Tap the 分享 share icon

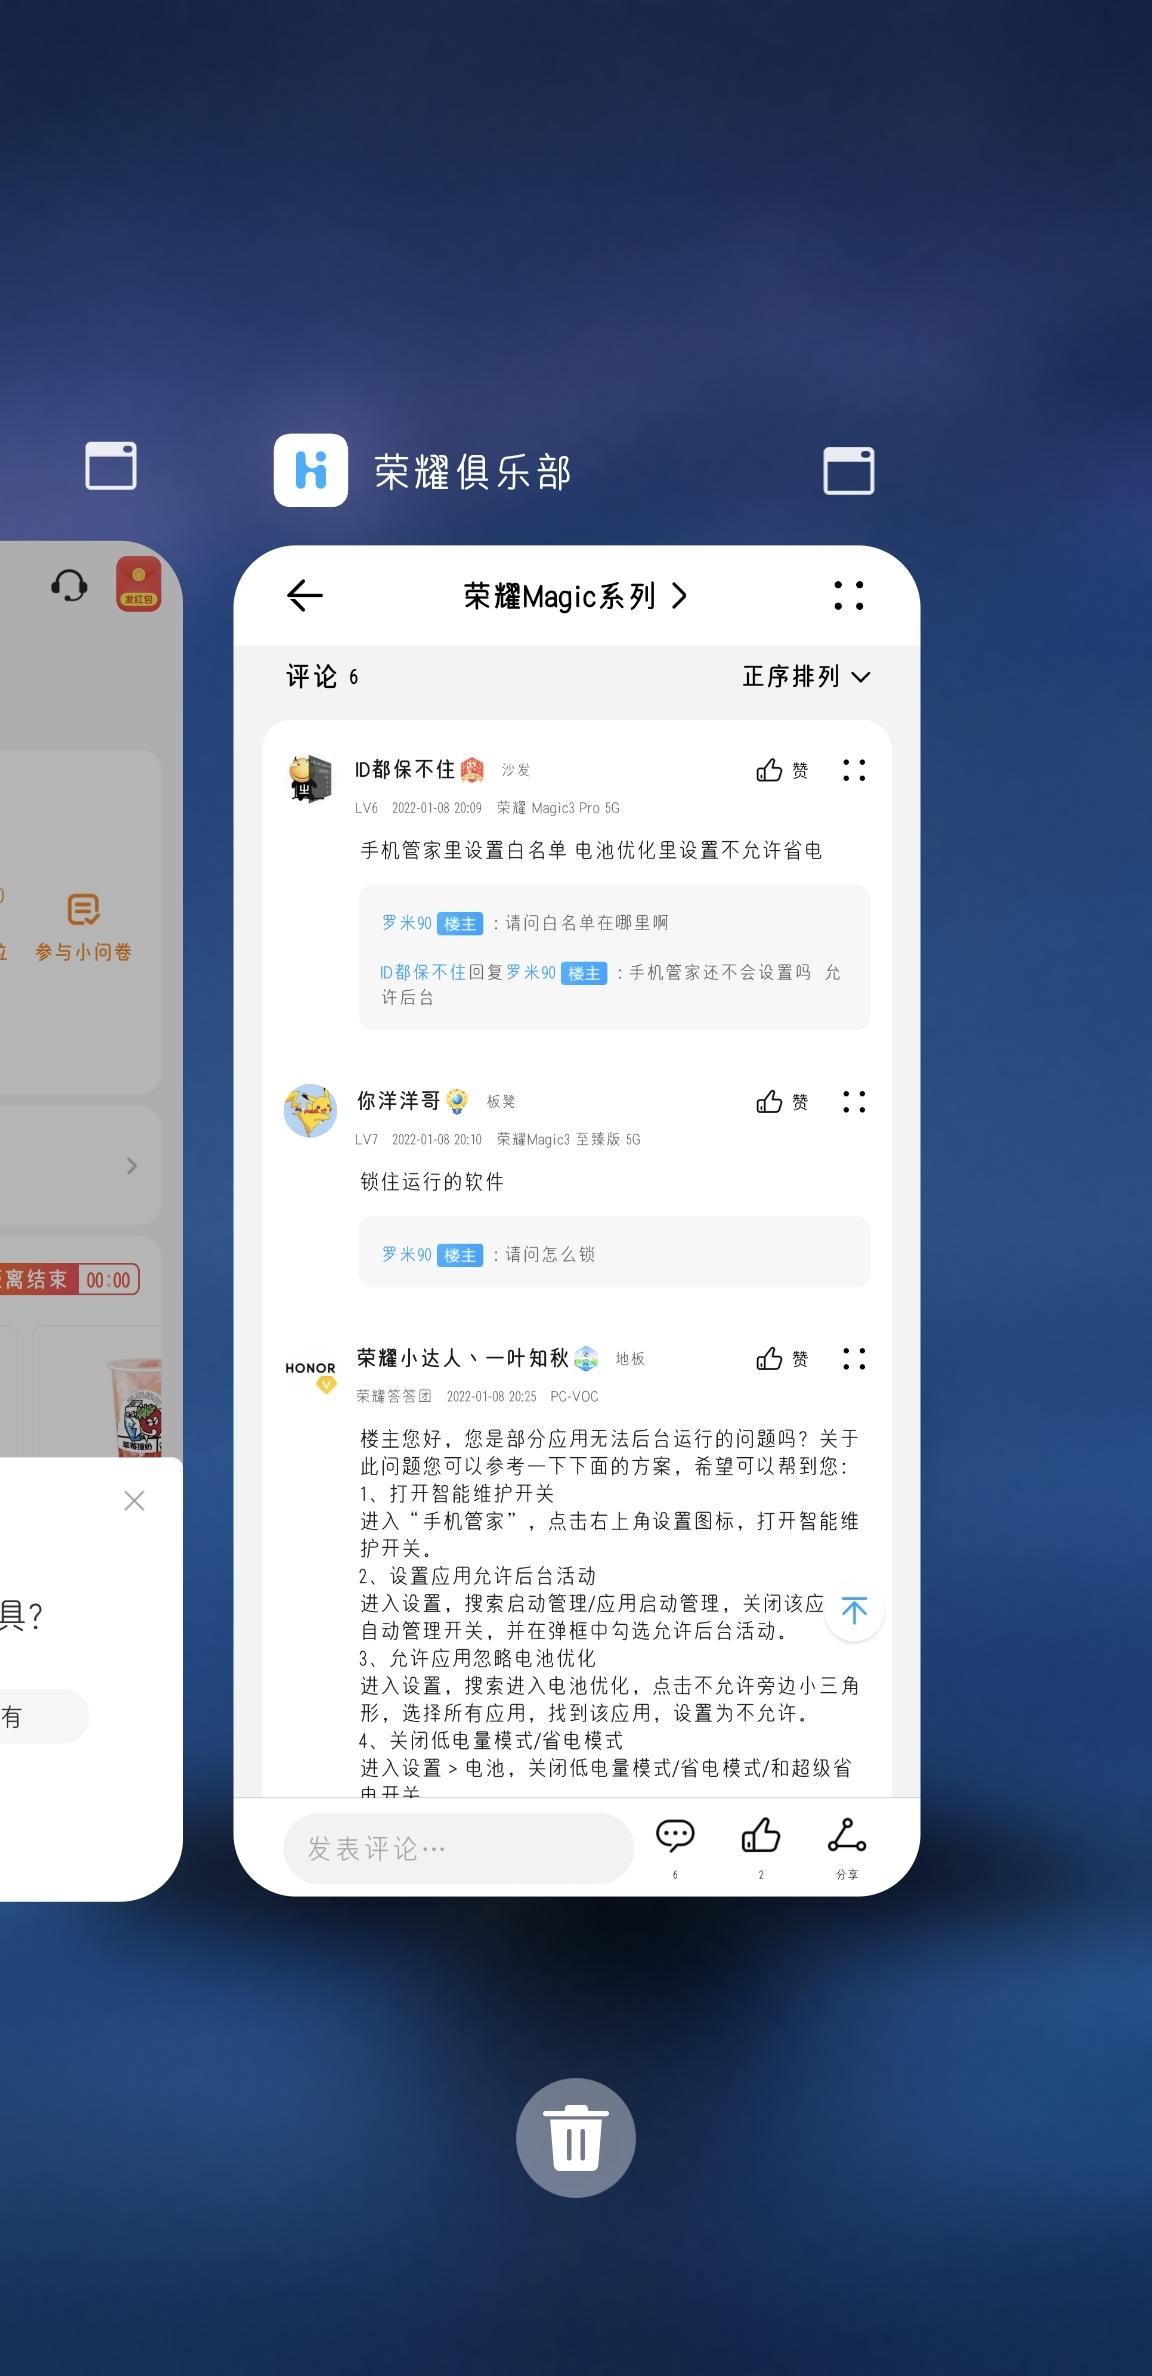pos(847,1847)
